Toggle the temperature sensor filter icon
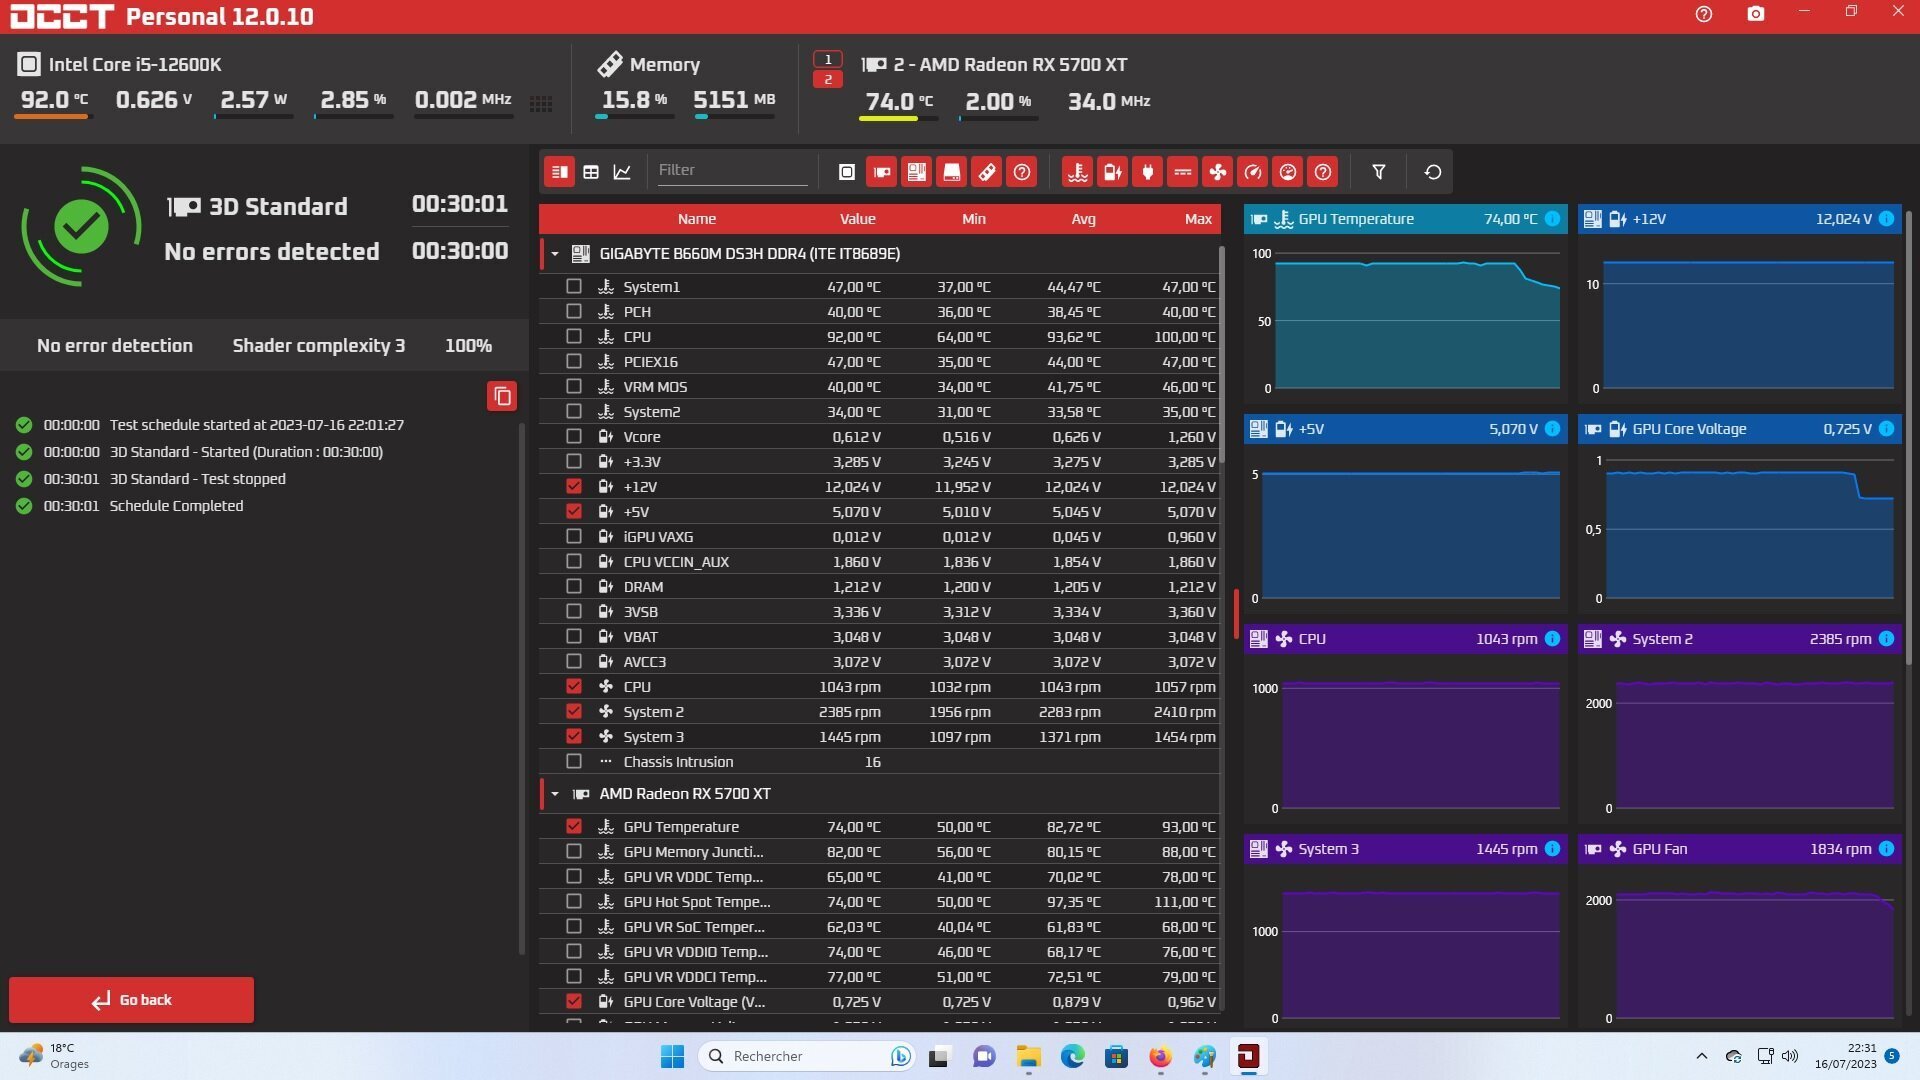This screenshot has height=1080, width=1920. (1077, 172)
